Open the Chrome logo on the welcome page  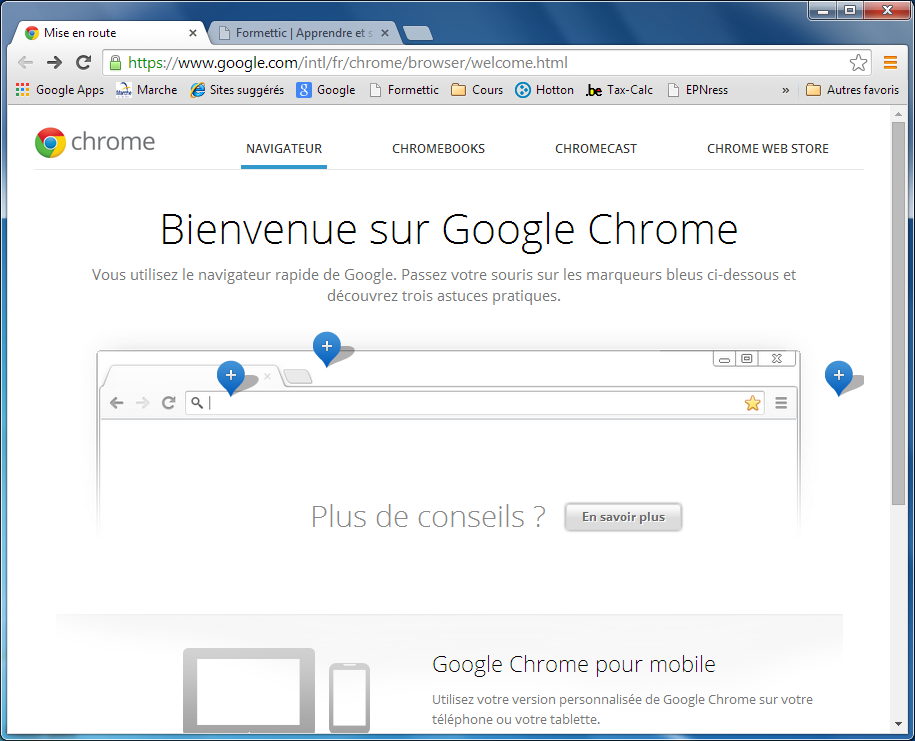(48, 143)
